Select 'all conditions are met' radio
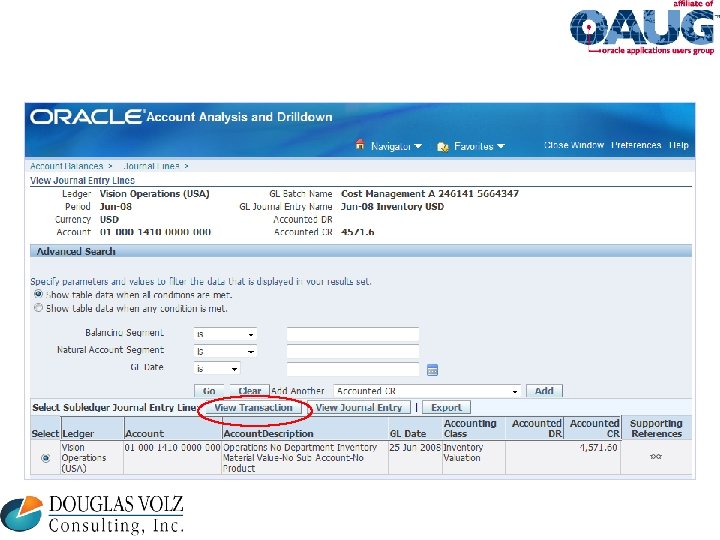 coord(39,294)
